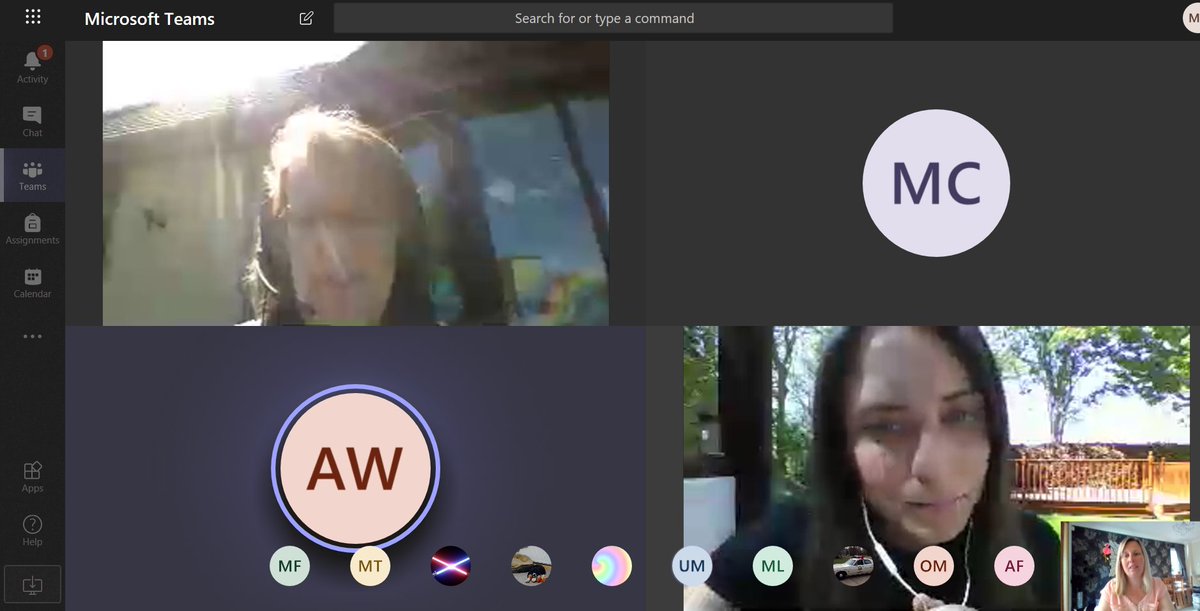
Task: Click the OM participant bubble
Action: [933, 566]
